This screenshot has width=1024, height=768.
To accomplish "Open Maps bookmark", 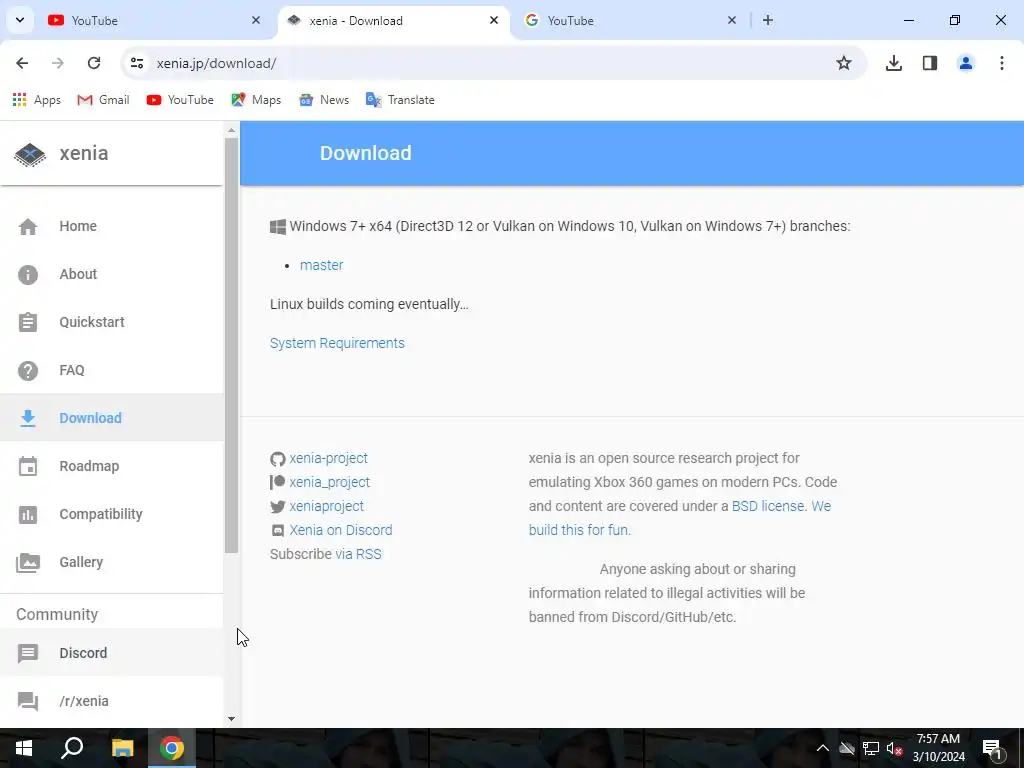I will [256, 100].
